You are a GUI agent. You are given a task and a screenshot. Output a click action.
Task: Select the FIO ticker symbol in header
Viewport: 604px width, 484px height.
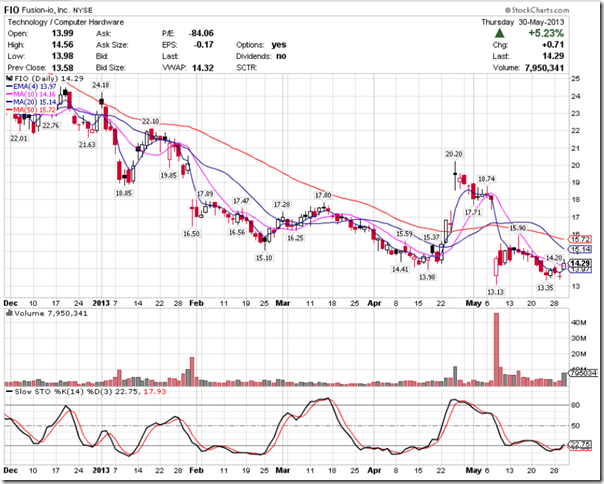tap(12, 10)
